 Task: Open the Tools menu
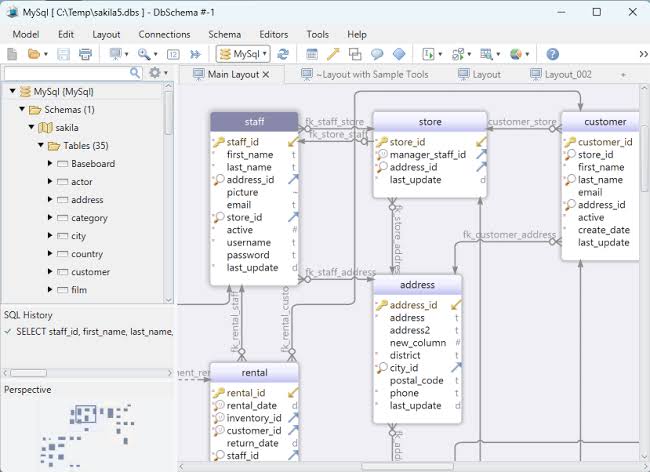click(x=318, y=34)
